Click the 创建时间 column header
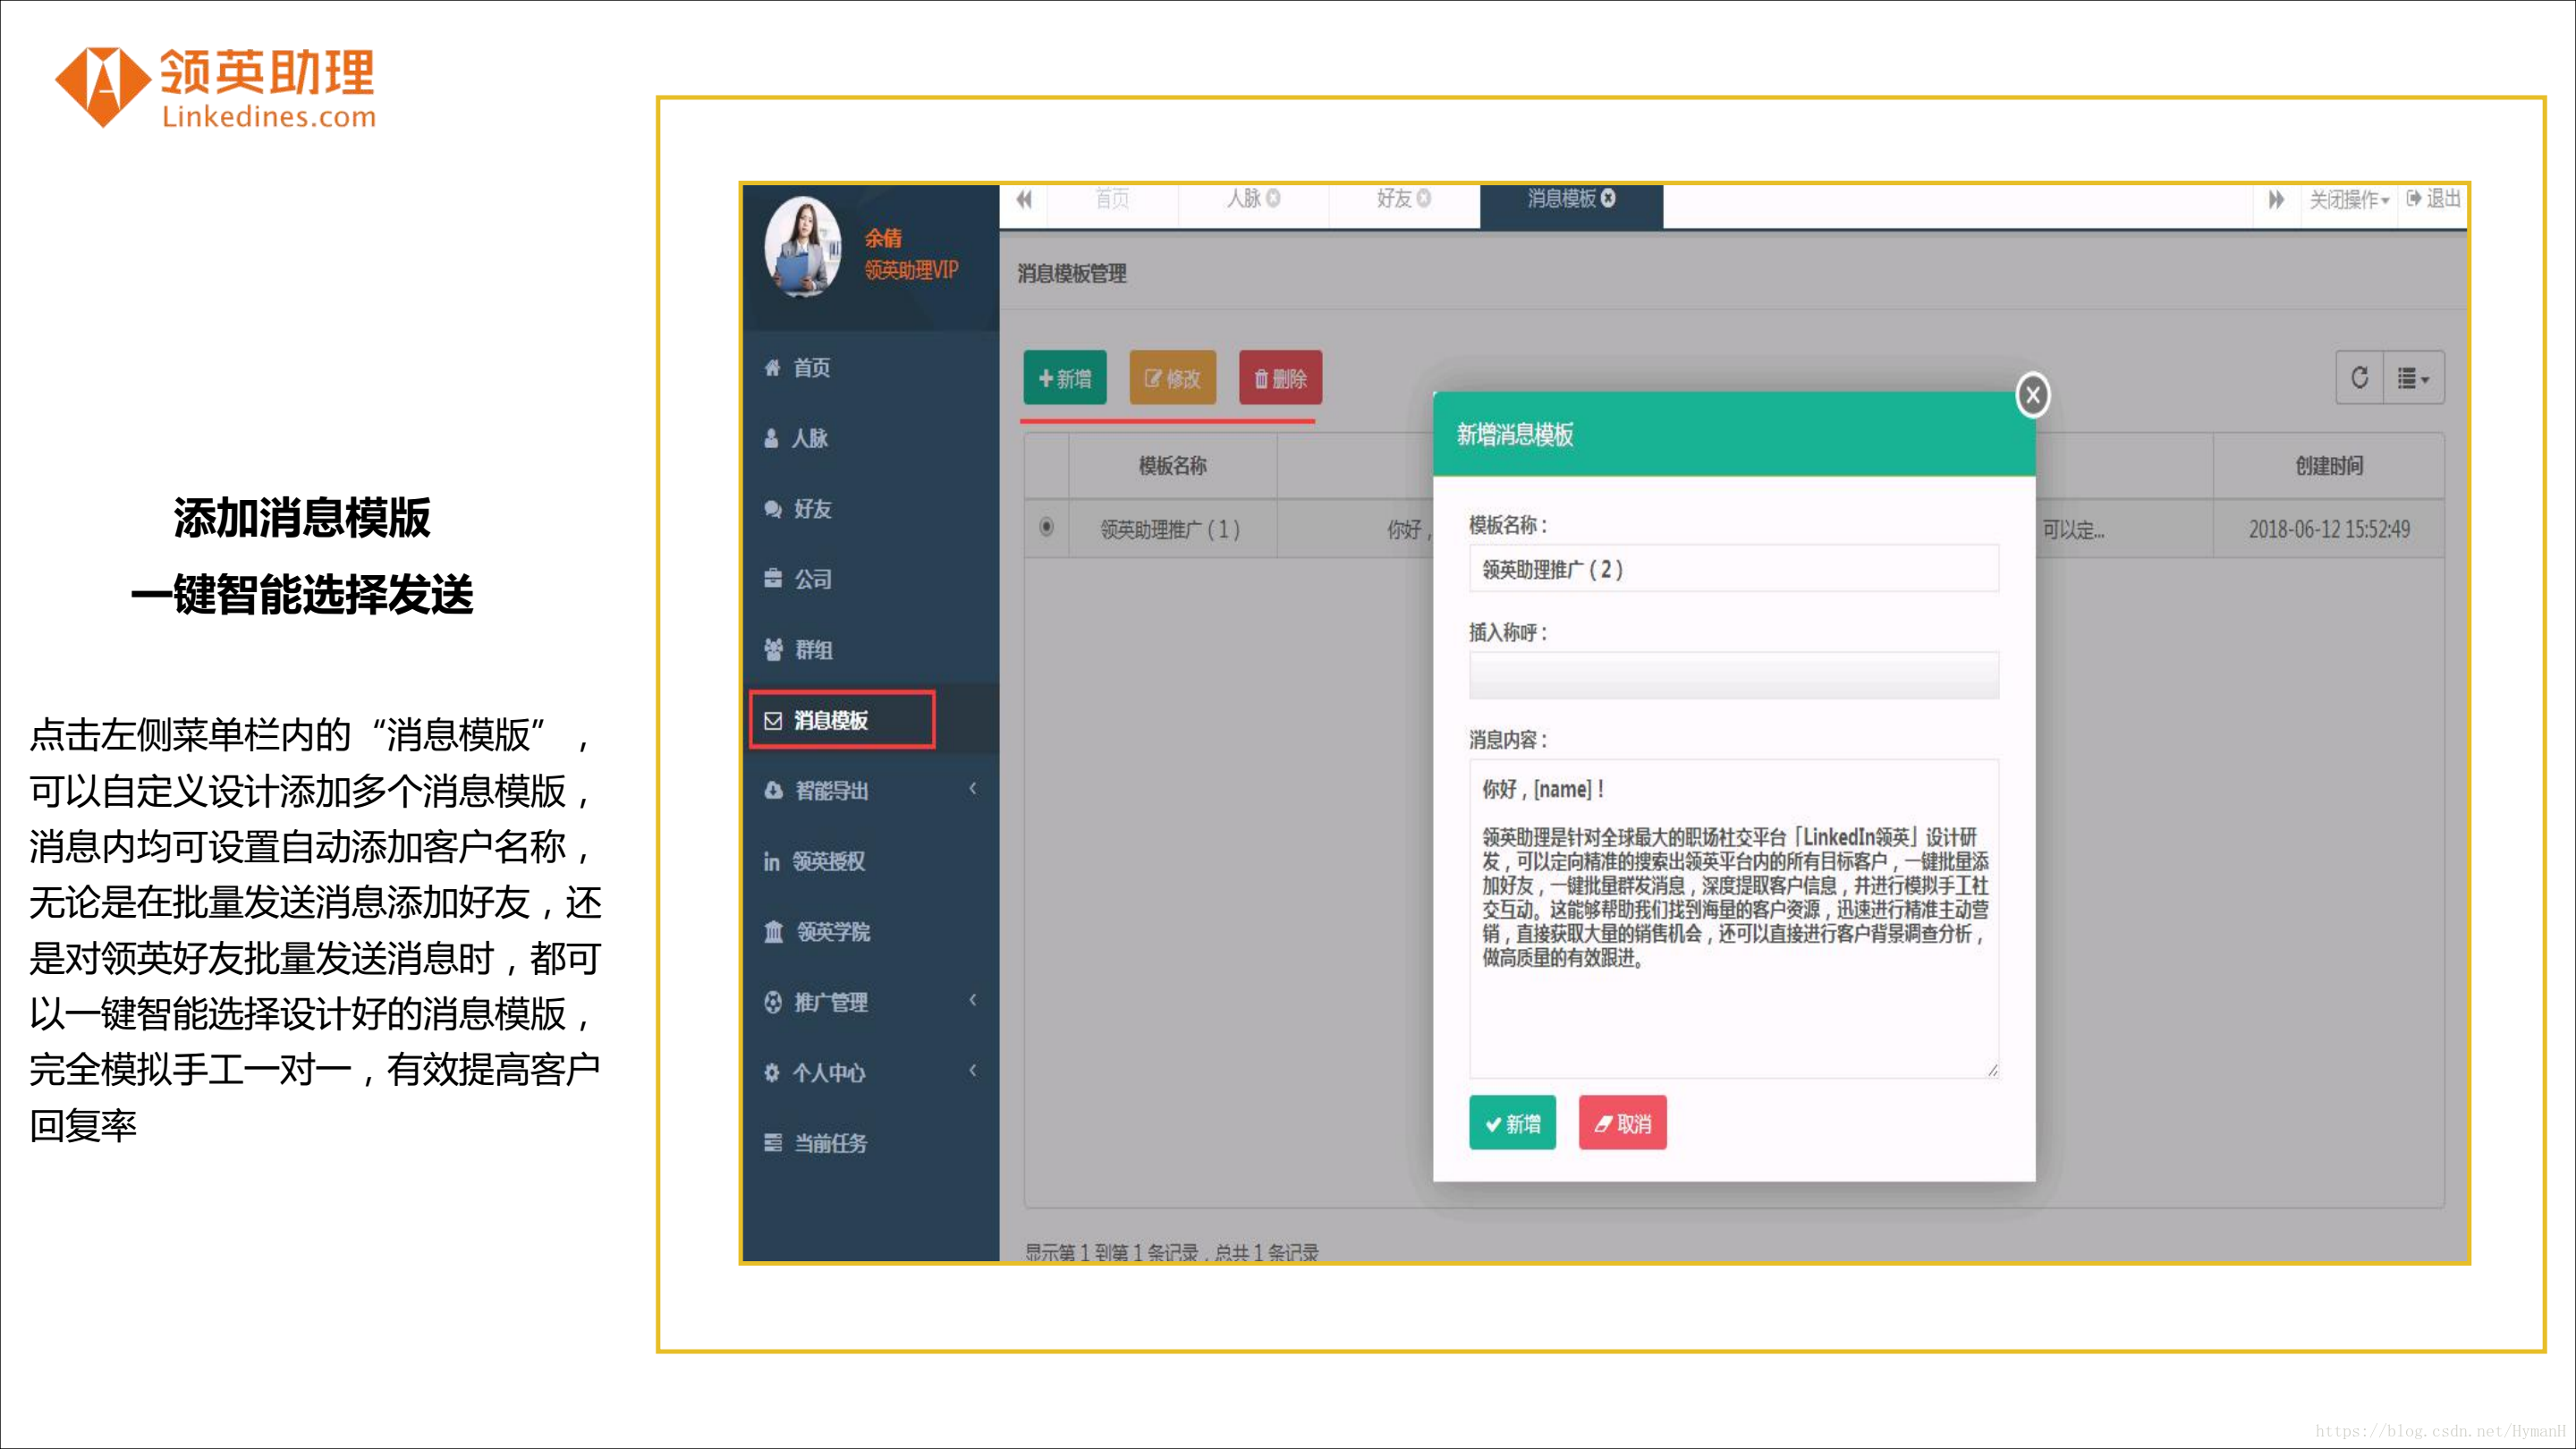2576x1449 pixels. click(2329, 466)
